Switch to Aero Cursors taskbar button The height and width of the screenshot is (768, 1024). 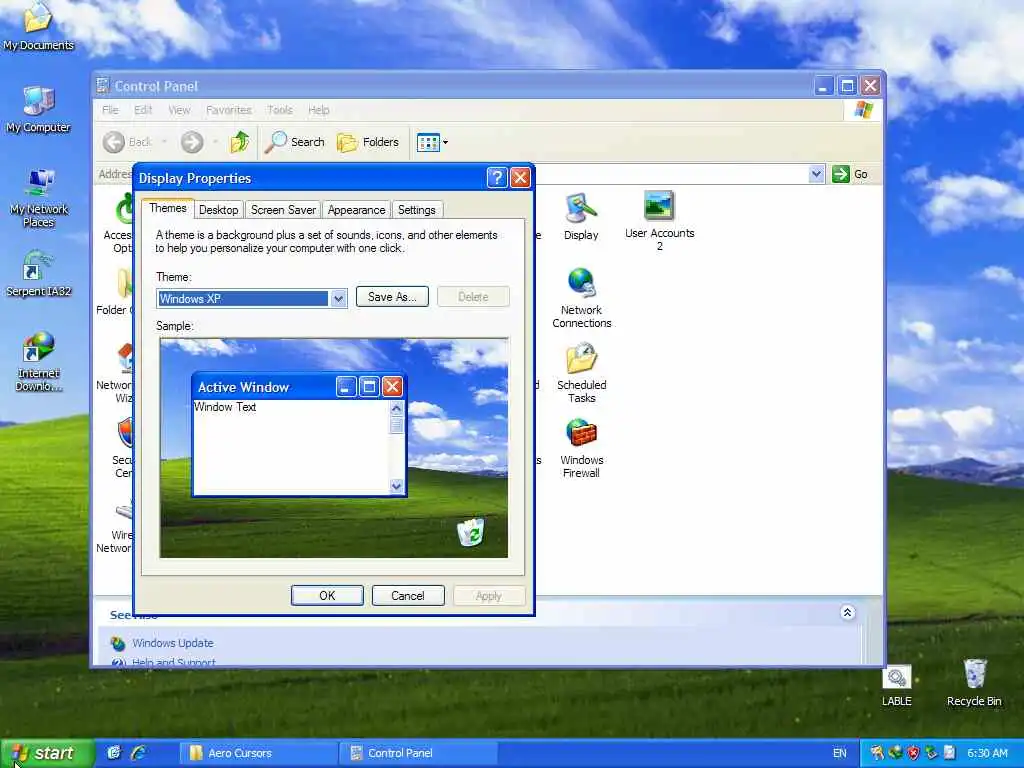point(258,753)
